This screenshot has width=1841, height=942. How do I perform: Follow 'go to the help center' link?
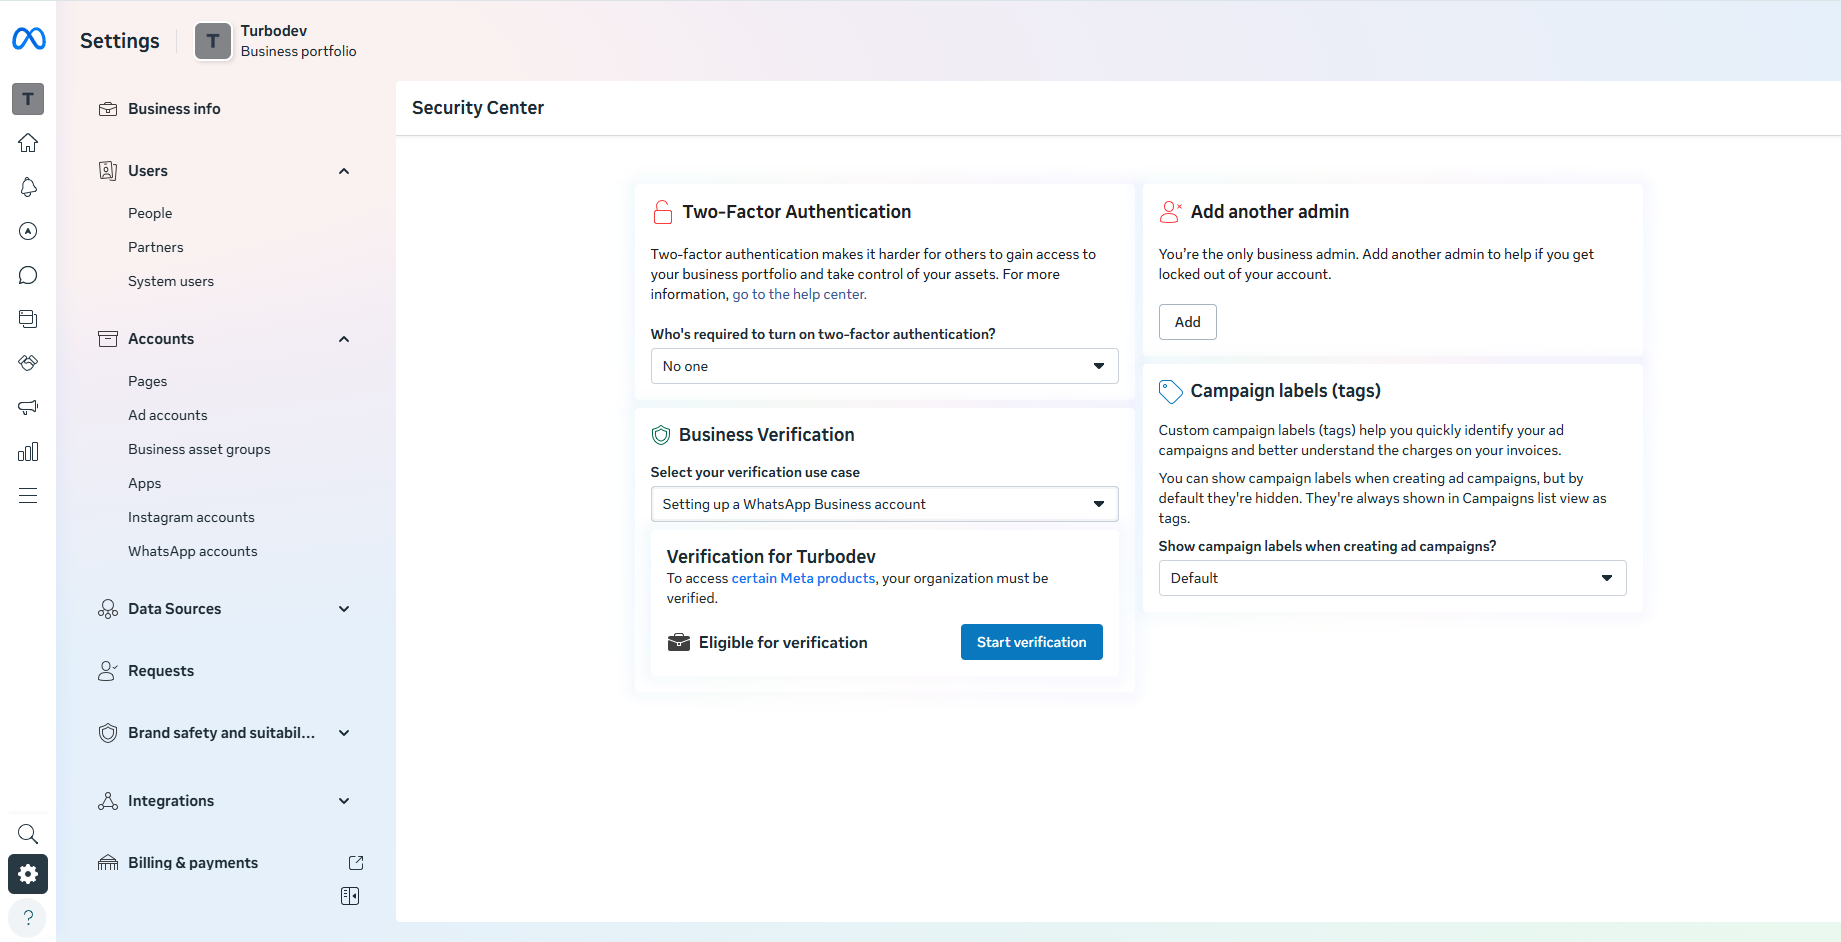799,294
